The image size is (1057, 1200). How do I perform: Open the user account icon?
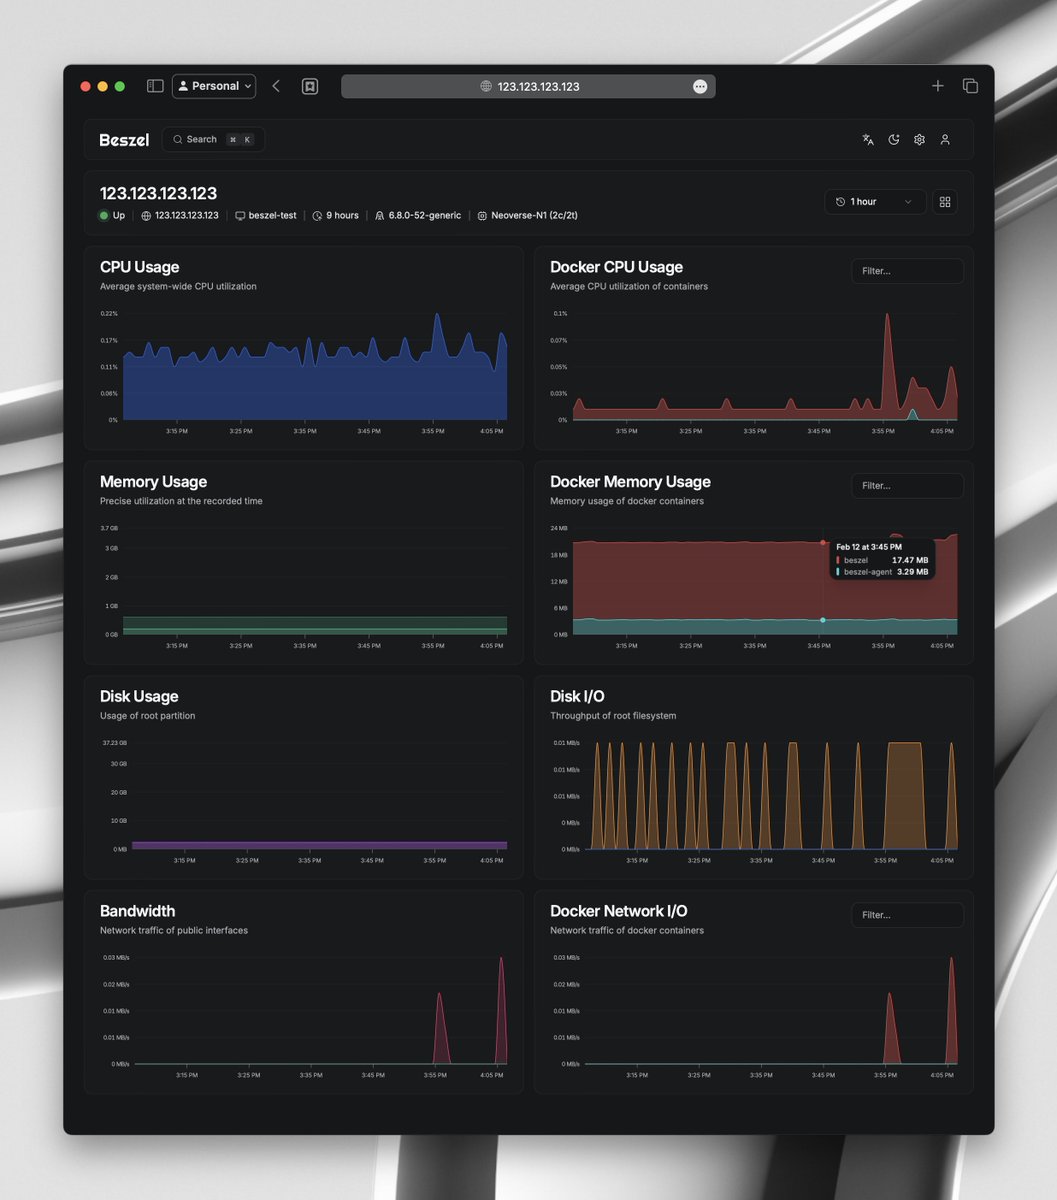(x=945, y=139)
